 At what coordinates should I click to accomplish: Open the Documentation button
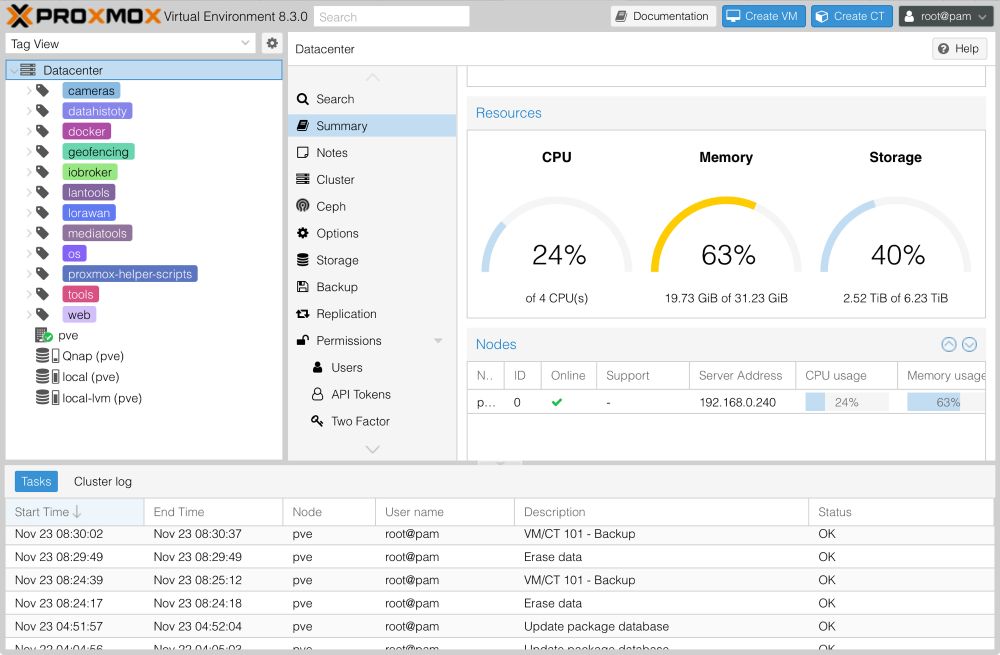click(663, 16)
